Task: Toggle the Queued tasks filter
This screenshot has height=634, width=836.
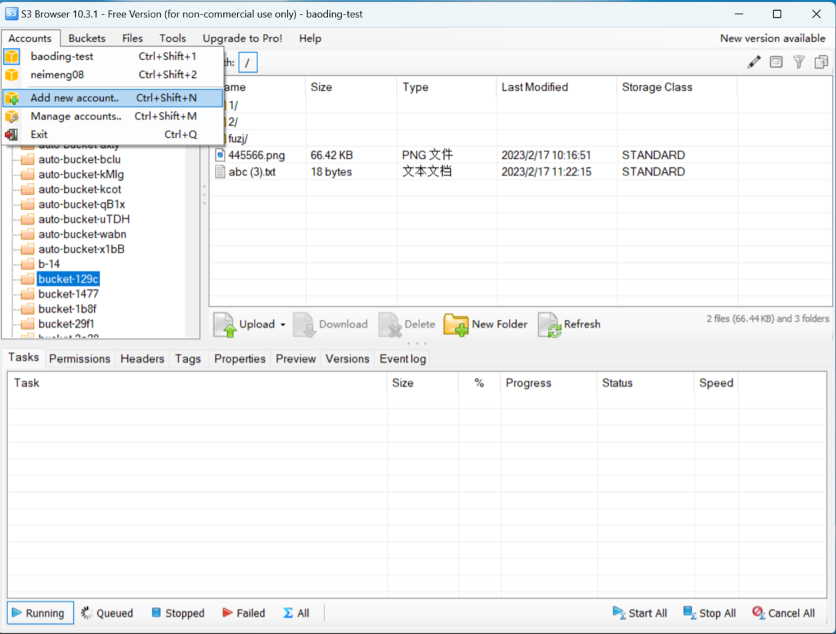Action: pyautogui.click(x=107, y=613)
